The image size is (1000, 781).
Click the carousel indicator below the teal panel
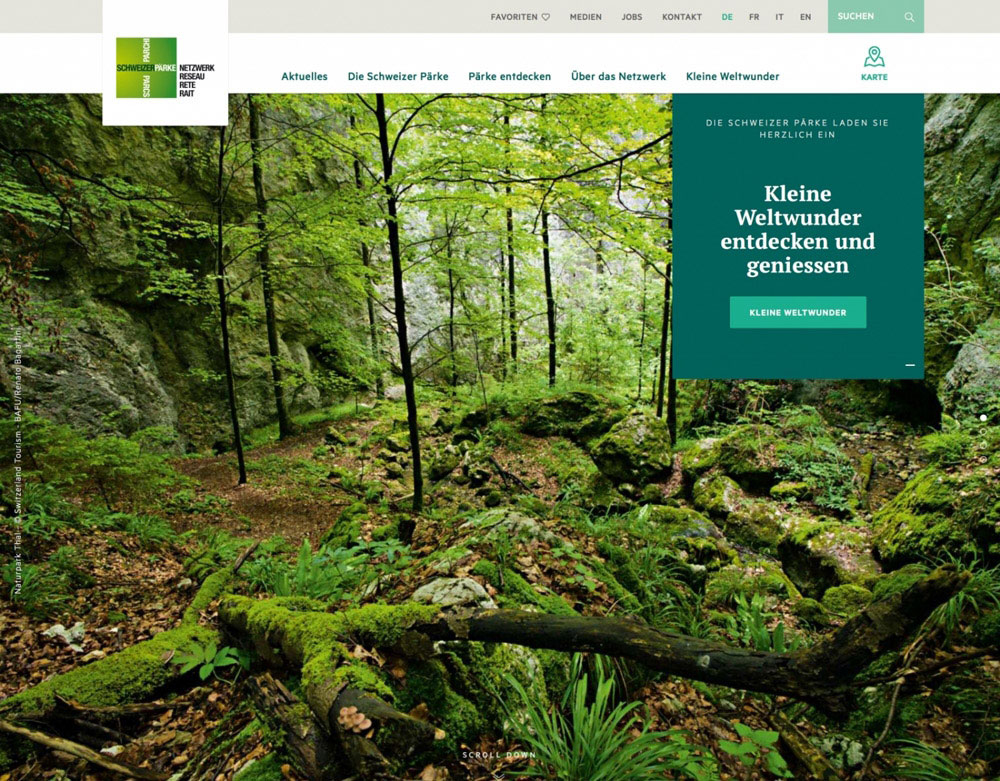(911, 365)
